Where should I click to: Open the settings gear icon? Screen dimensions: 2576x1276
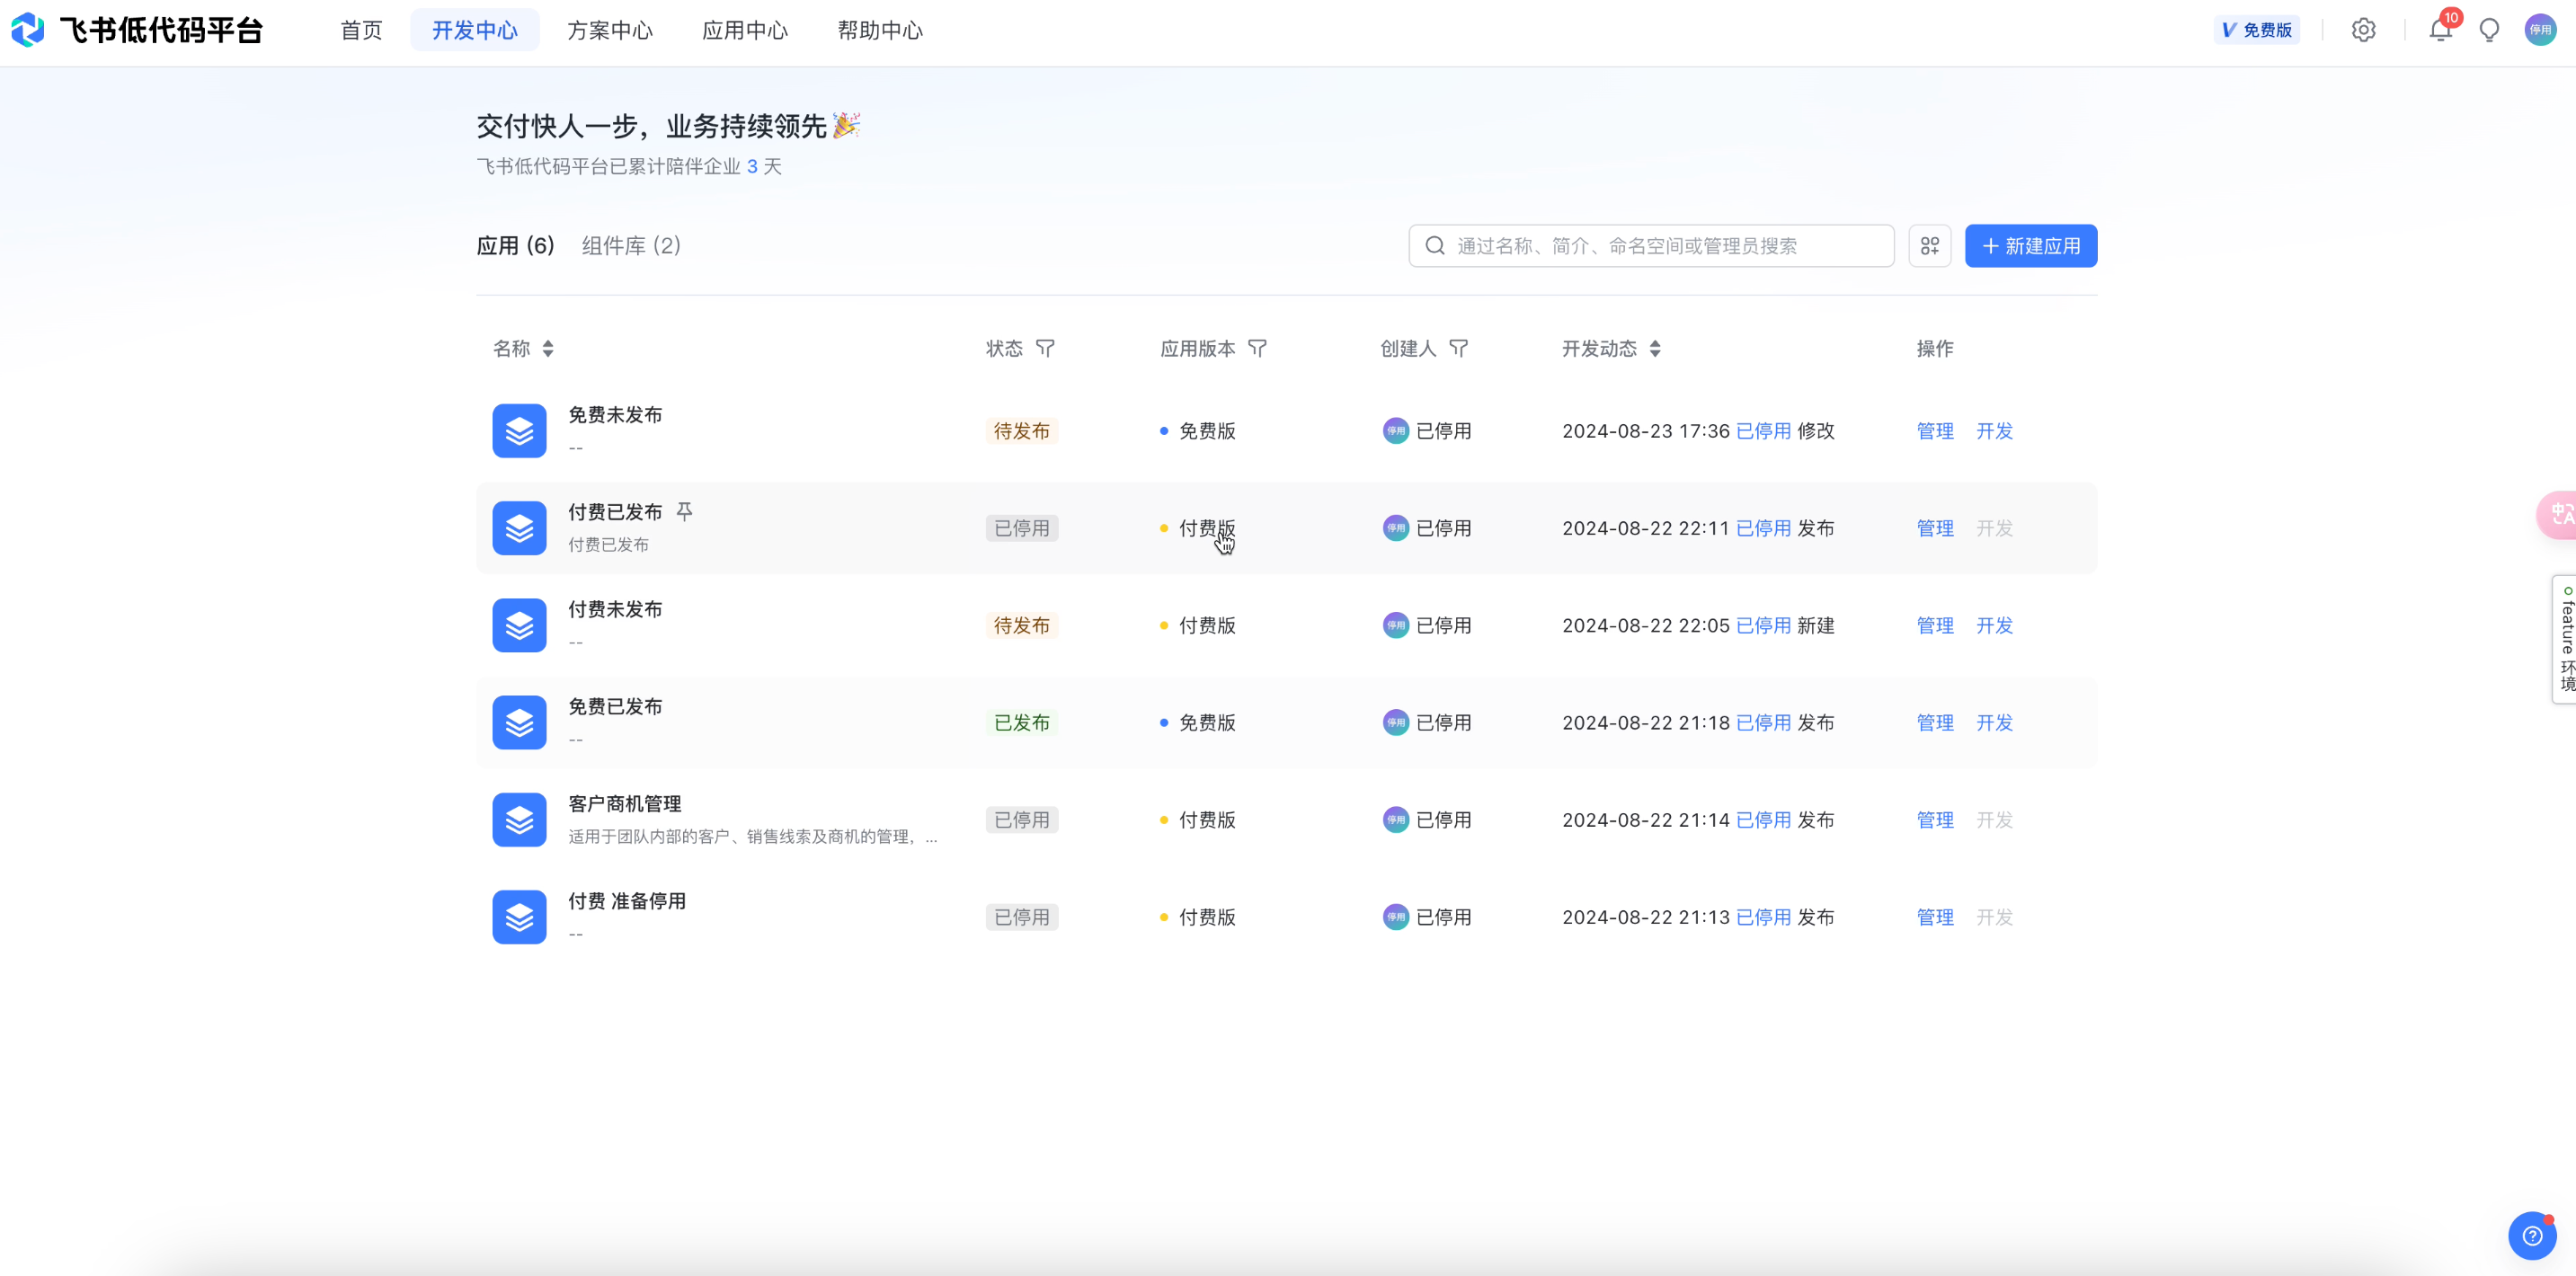[2363, 30]
